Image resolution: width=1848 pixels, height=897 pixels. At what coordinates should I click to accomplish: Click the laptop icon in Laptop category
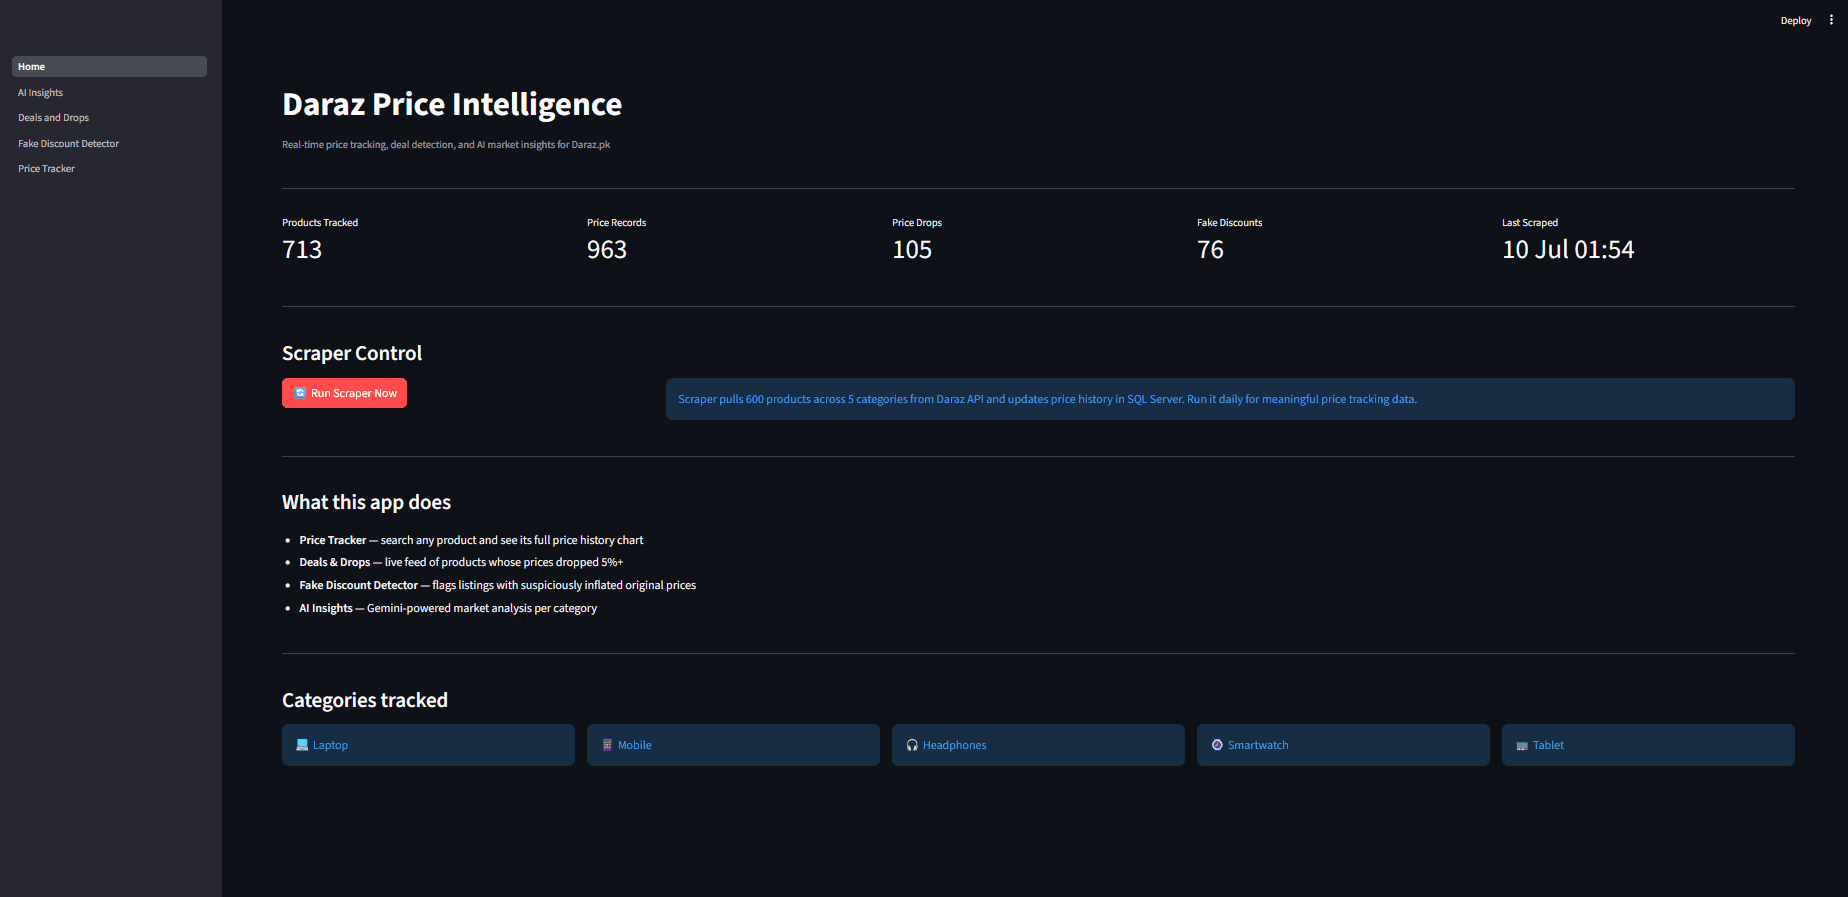point(302,745)
